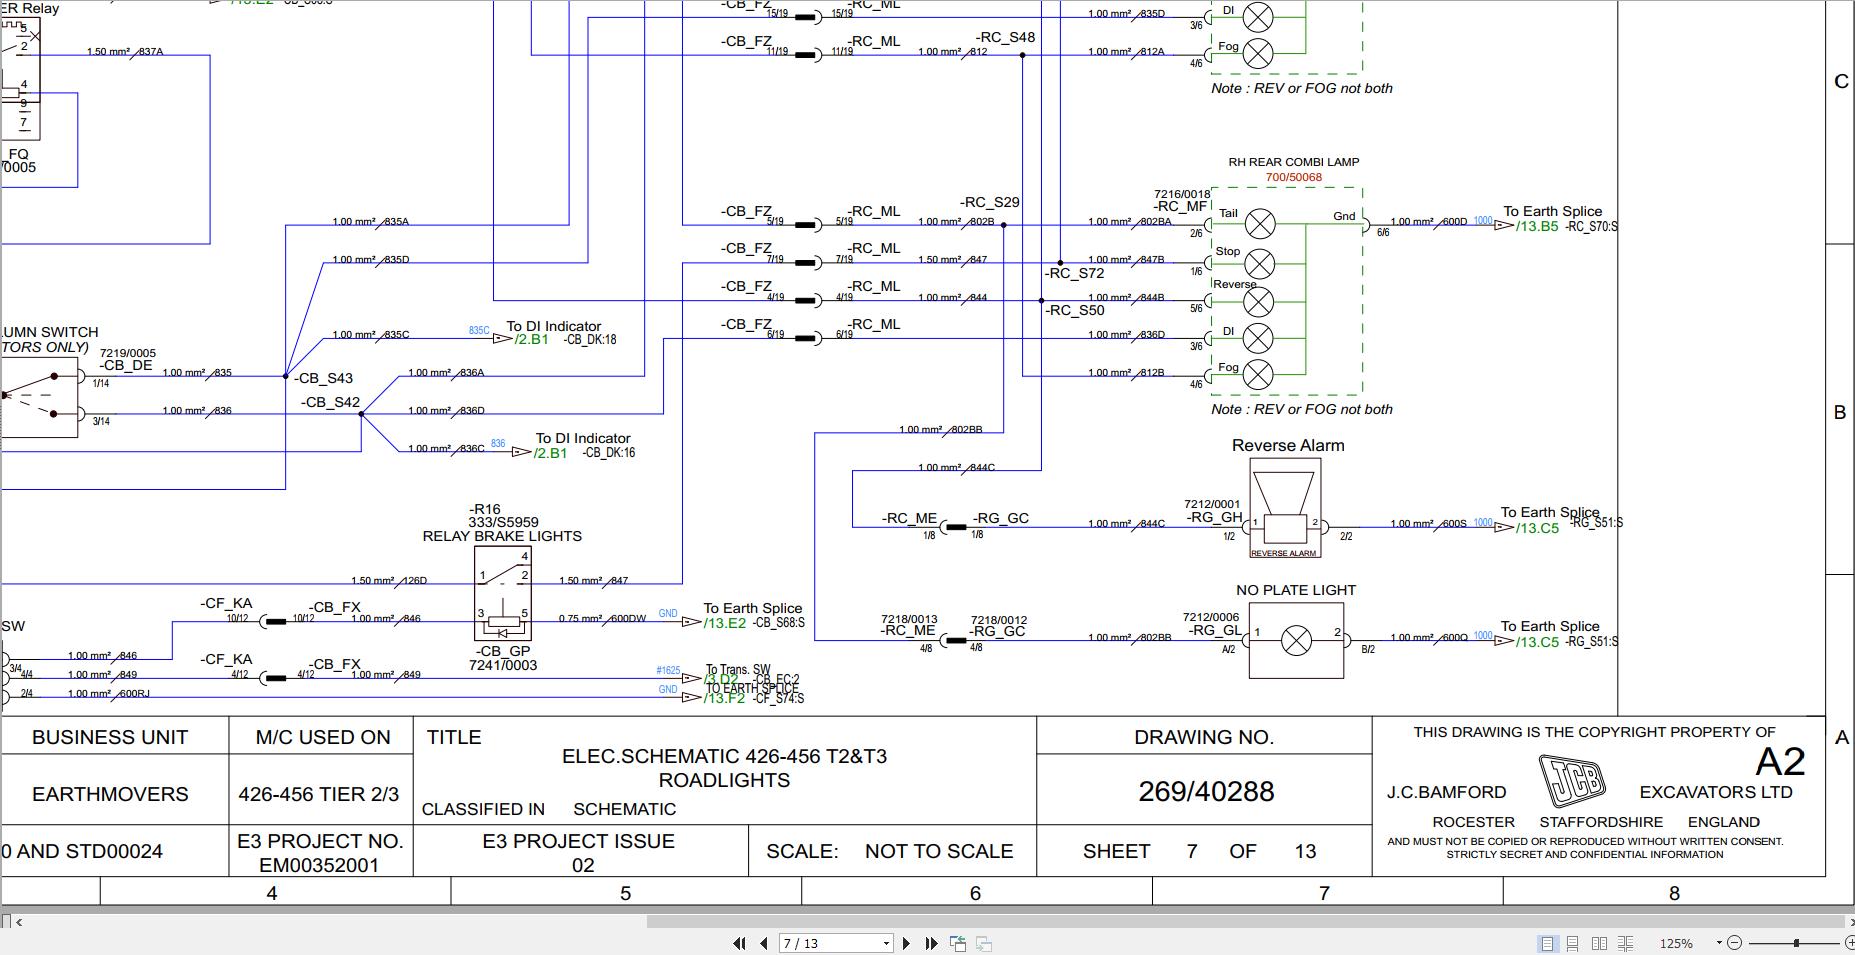Go to the previous page
Image resolution: width=1855 pixels, height=955 pixels.
pyautogui.click(x=764, y=943)
